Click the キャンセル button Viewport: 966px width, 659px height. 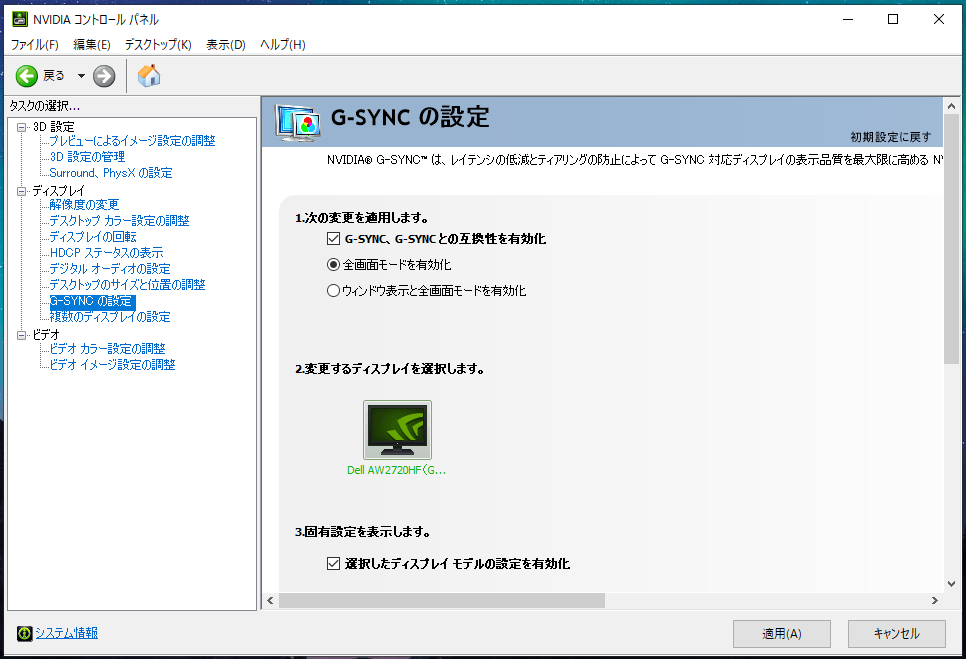896,634
